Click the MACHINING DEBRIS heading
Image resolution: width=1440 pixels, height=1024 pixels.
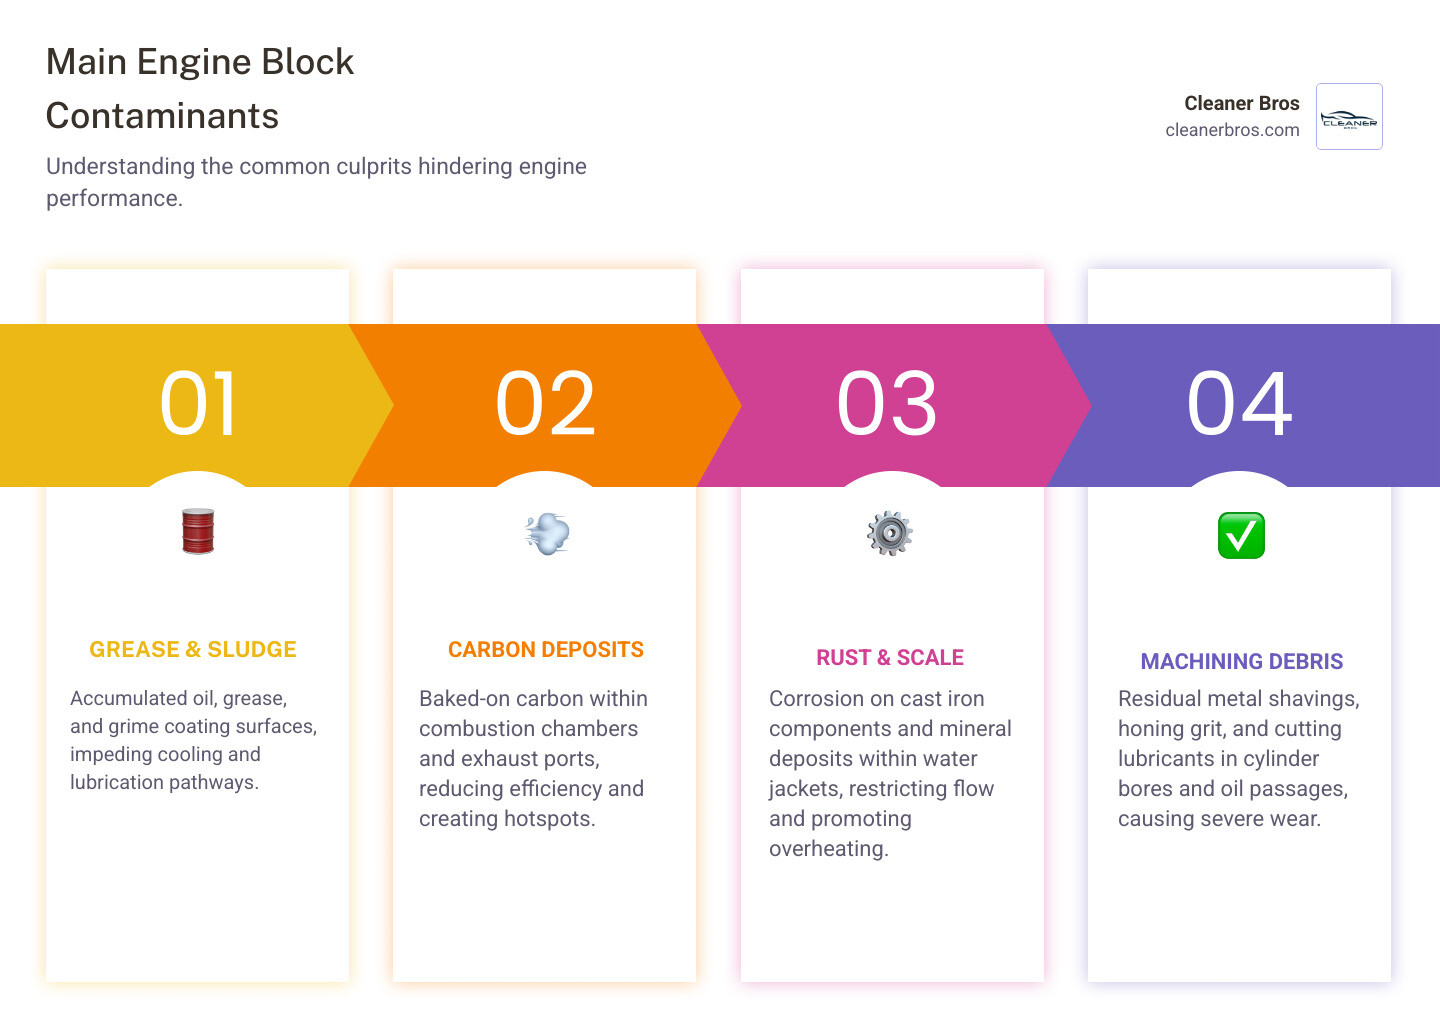tap(1242, 662)
